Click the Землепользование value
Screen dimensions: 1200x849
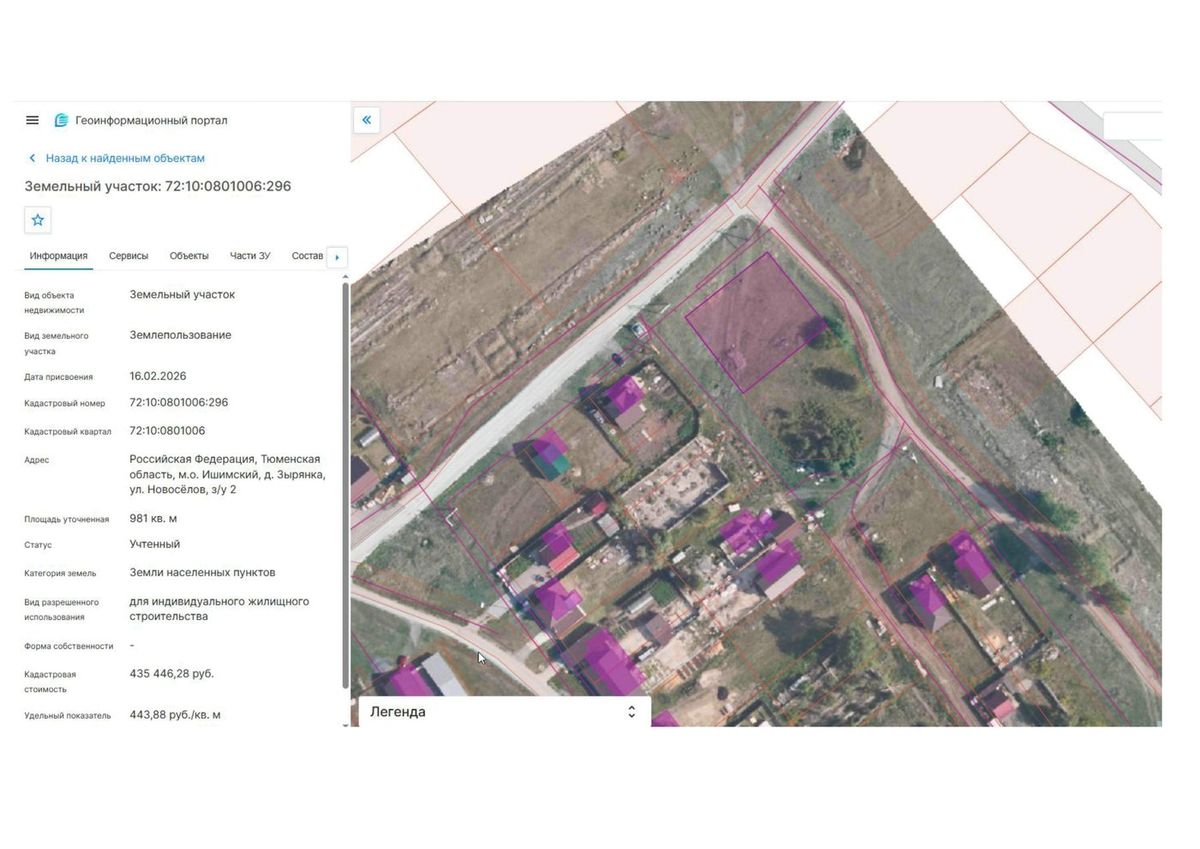180,335
